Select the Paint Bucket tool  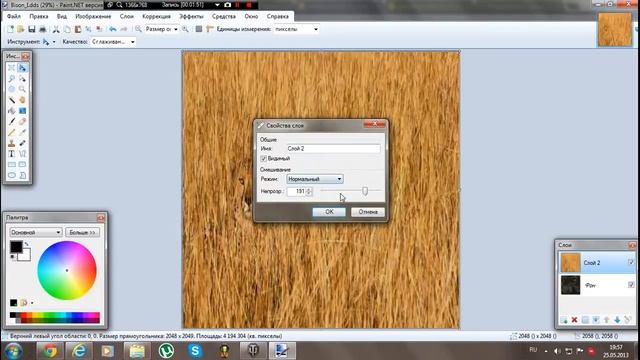[x=11, y=111]
